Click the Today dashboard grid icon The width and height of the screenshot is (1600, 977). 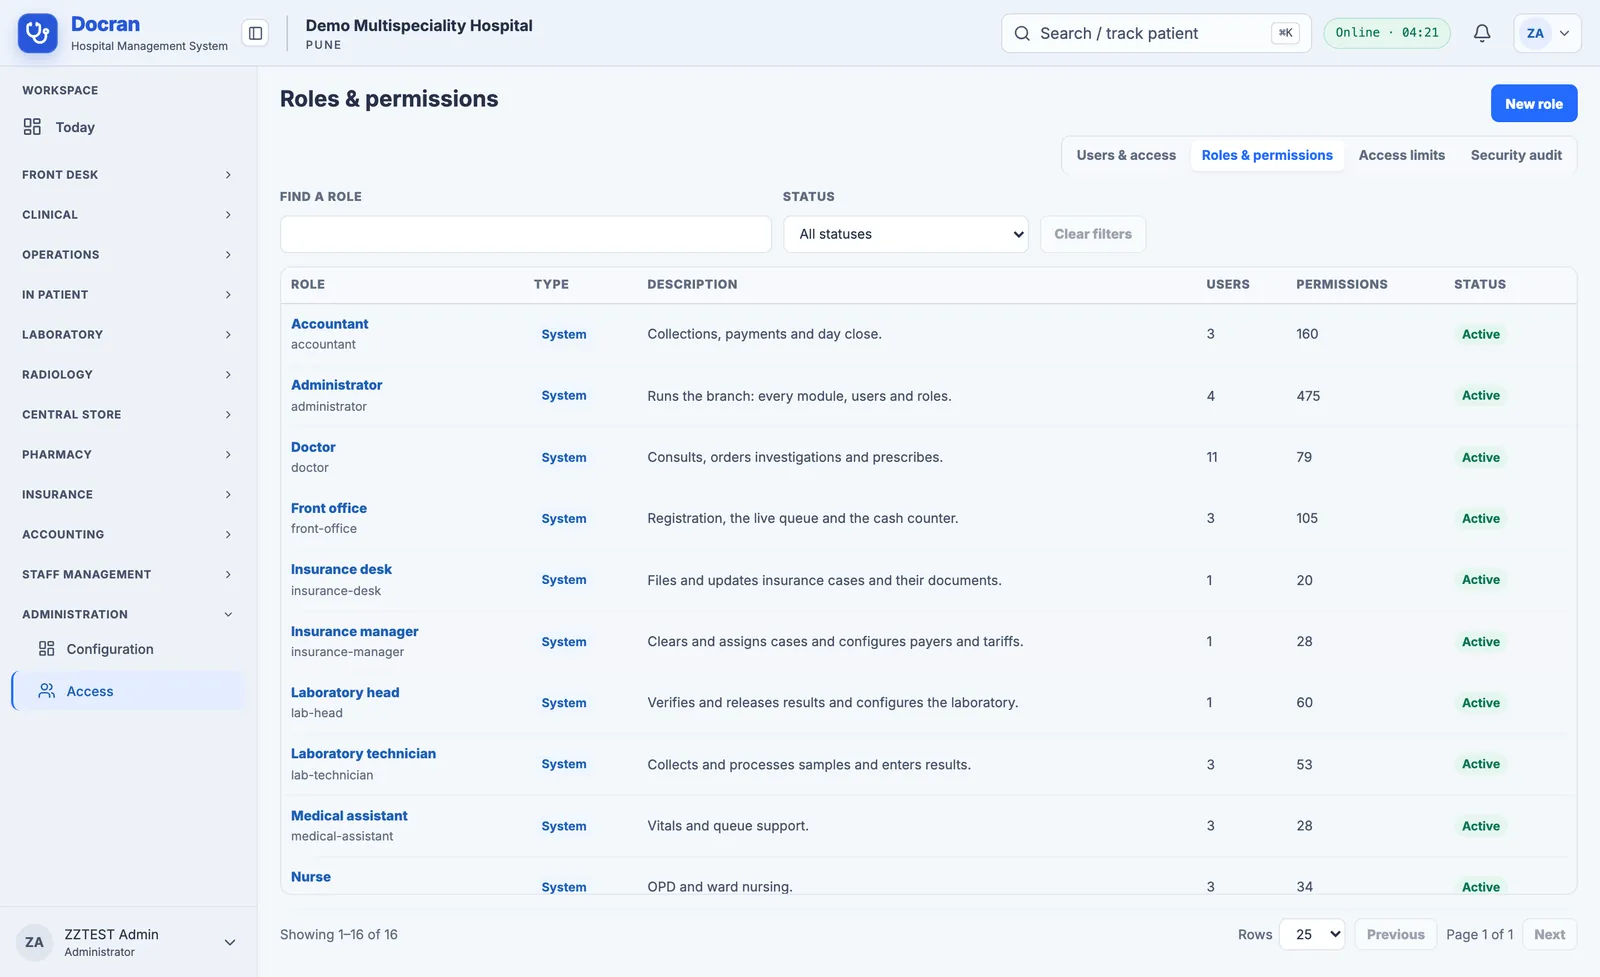(32, 127)
